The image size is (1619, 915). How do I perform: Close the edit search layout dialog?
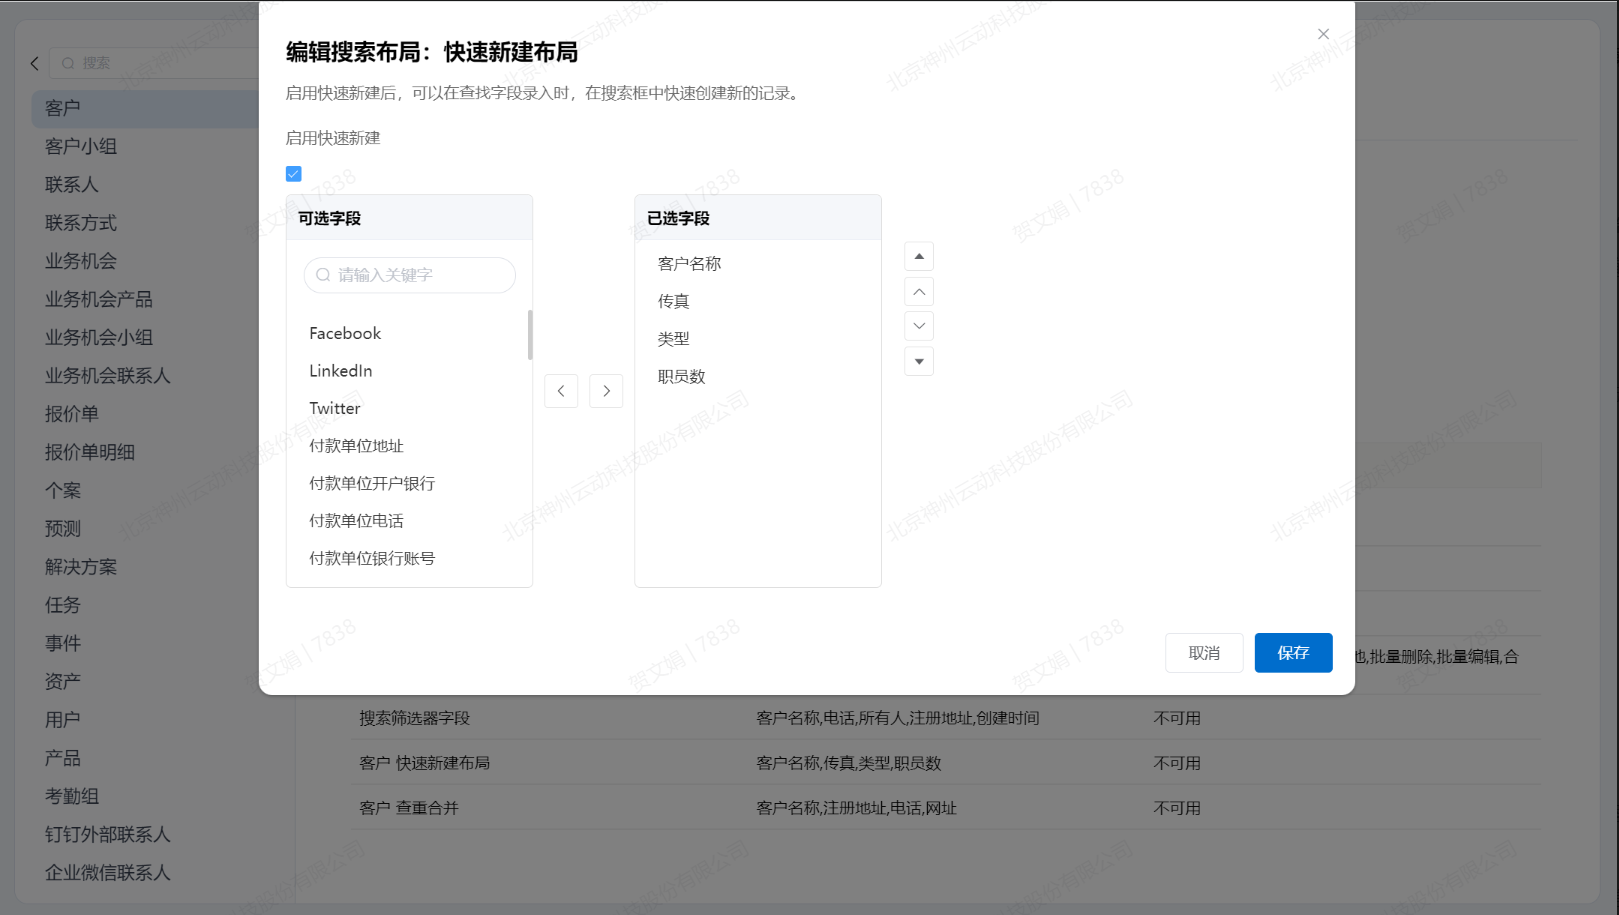coord(1323,34)
